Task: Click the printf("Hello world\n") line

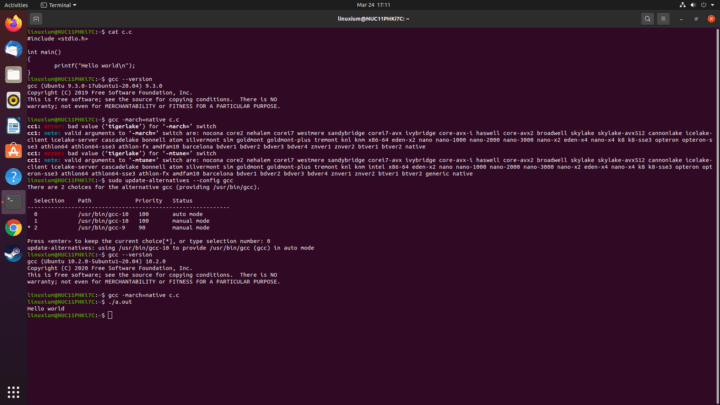Action: click(x=94, y=66)
